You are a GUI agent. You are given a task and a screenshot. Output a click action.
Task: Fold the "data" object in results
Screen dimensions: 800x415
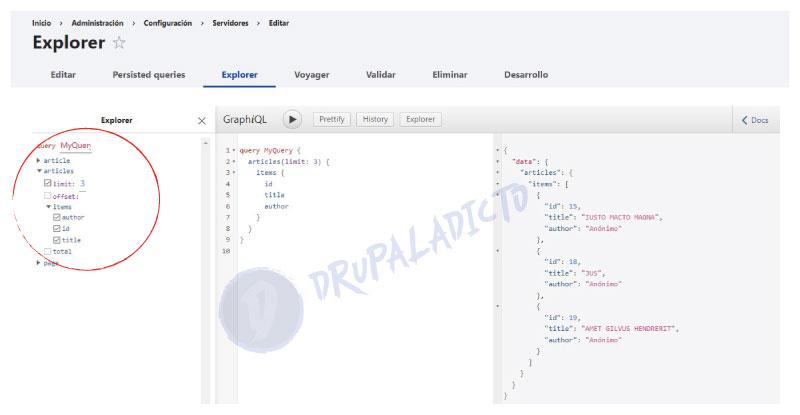click(x=497, y=161)
